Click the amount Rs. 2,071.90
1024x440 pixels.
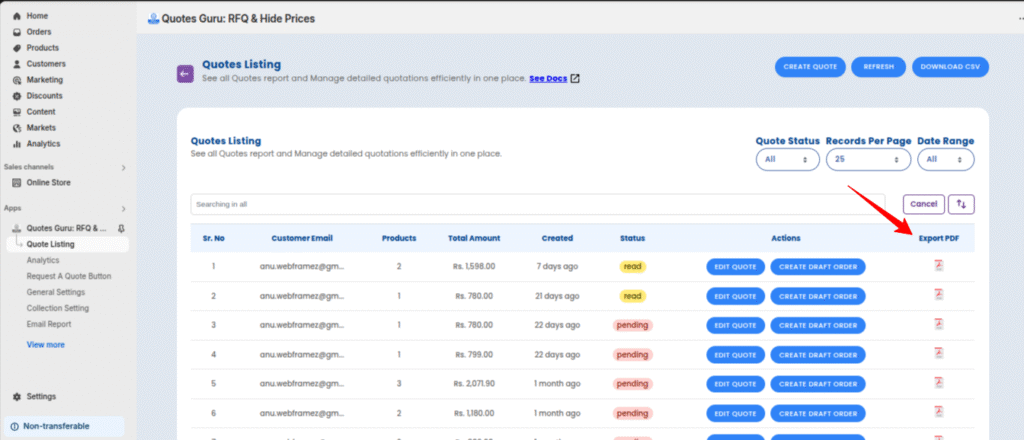tap(474, 384)
